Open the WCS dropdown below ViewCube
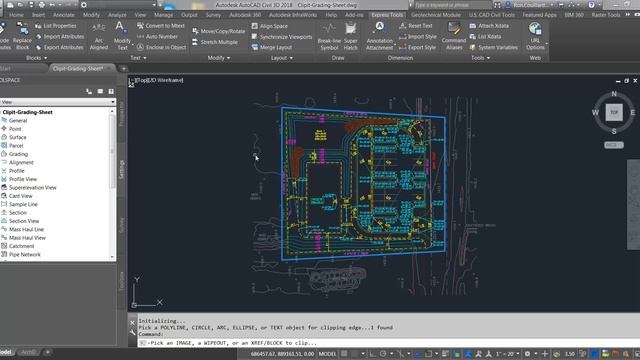The height and width of the screenshot is (360, 640). [x=613, y=145]
